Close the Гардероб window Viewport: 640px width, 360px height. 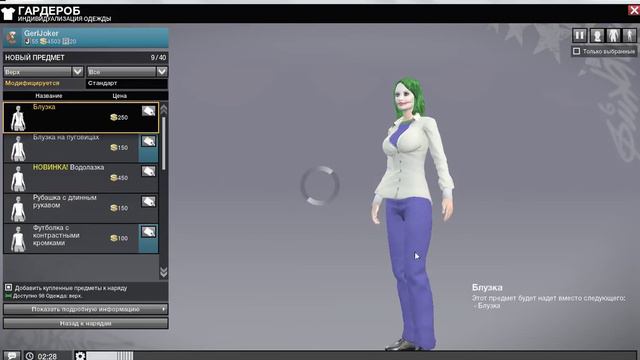[x=634, y=11]
